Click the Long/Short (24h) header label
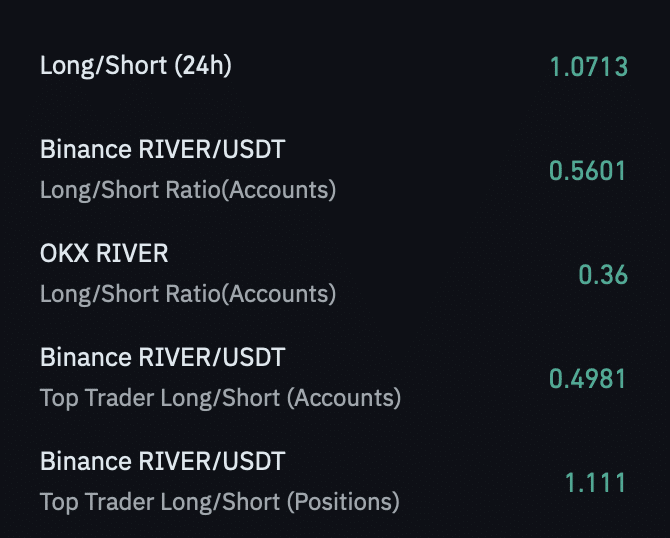 point(135,66)
